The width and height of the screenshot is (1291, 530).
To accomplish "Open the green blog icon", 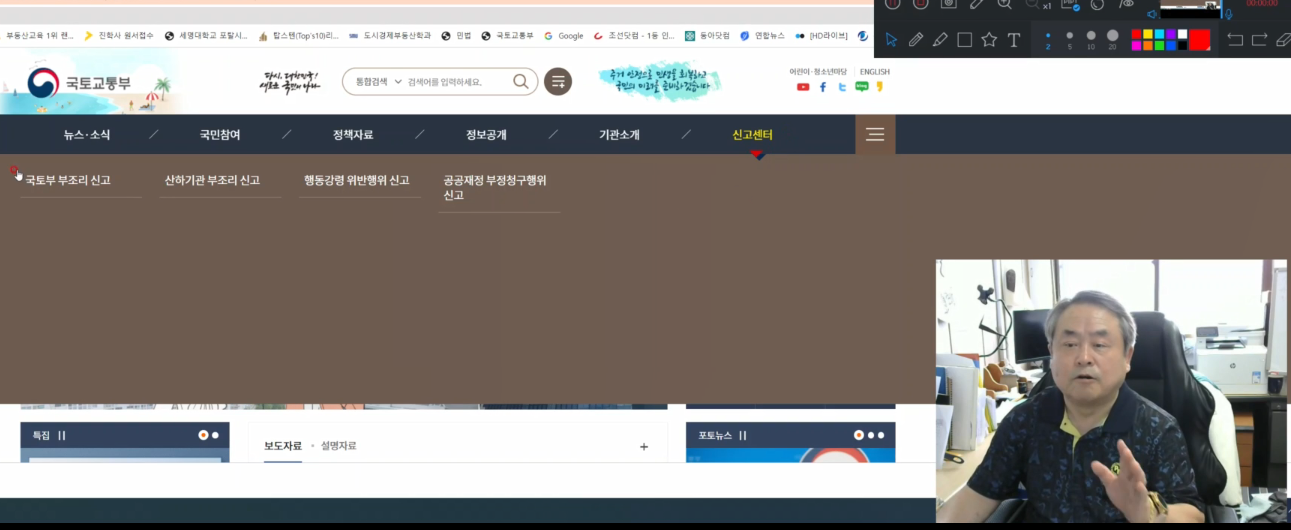I will (862, 87).
